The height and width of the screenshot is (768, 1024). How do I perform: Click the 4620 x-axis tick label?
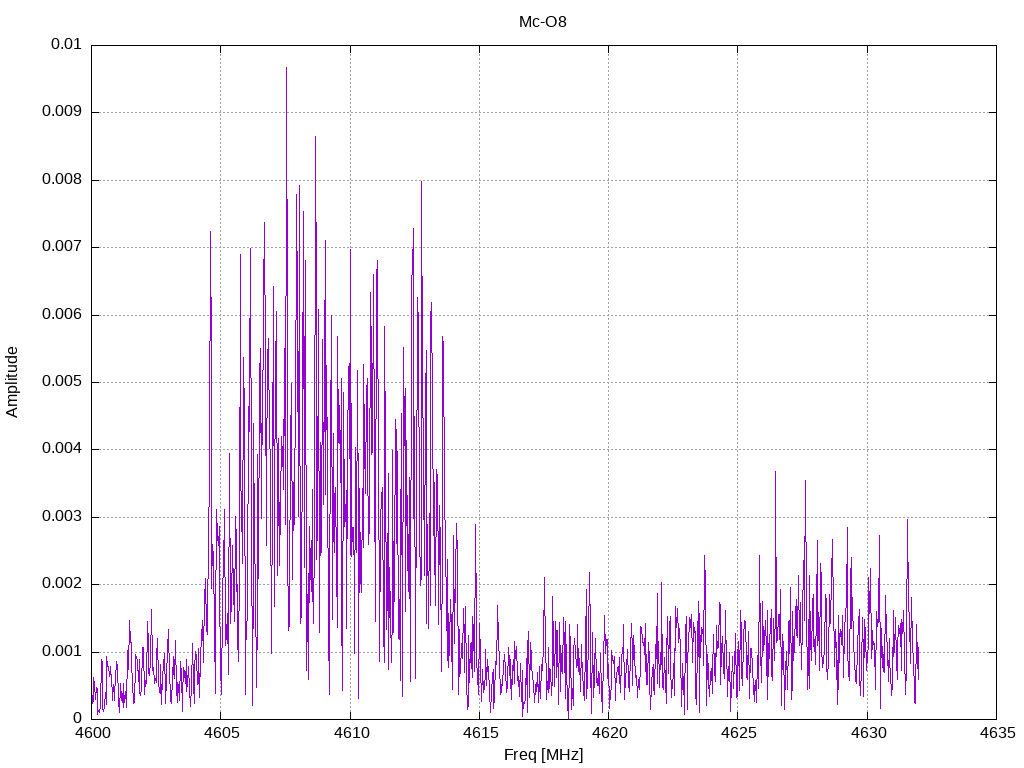point(608,733)
